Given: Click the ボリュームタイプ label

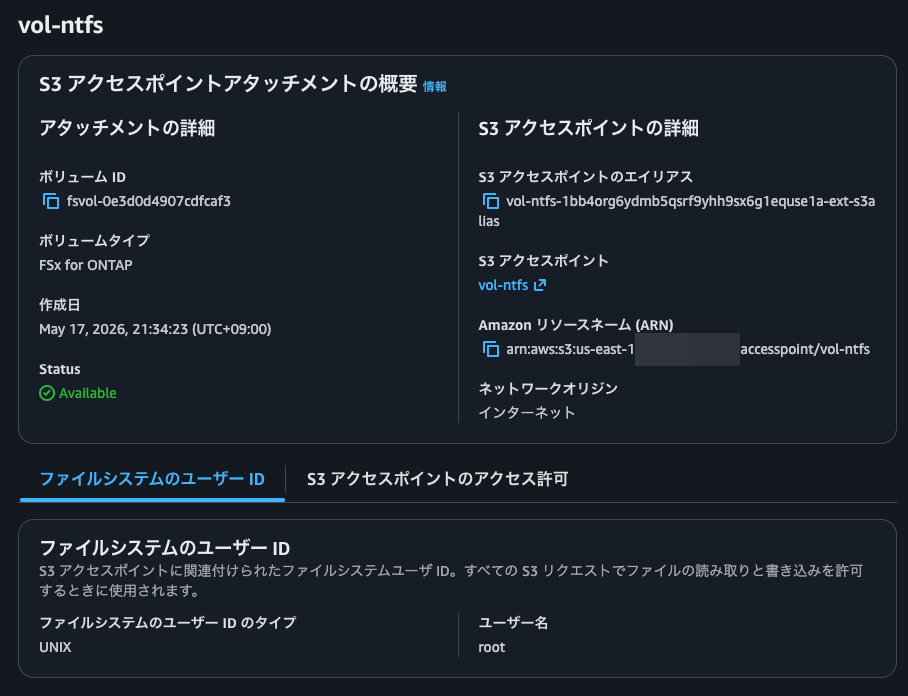Looking at the screenshot, I should tap(94, 240).
